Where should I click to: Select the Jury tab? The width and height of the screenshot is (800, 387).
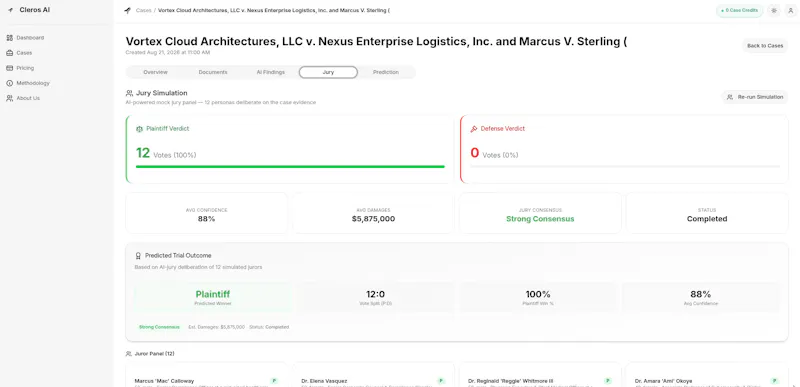pos(328,72)
